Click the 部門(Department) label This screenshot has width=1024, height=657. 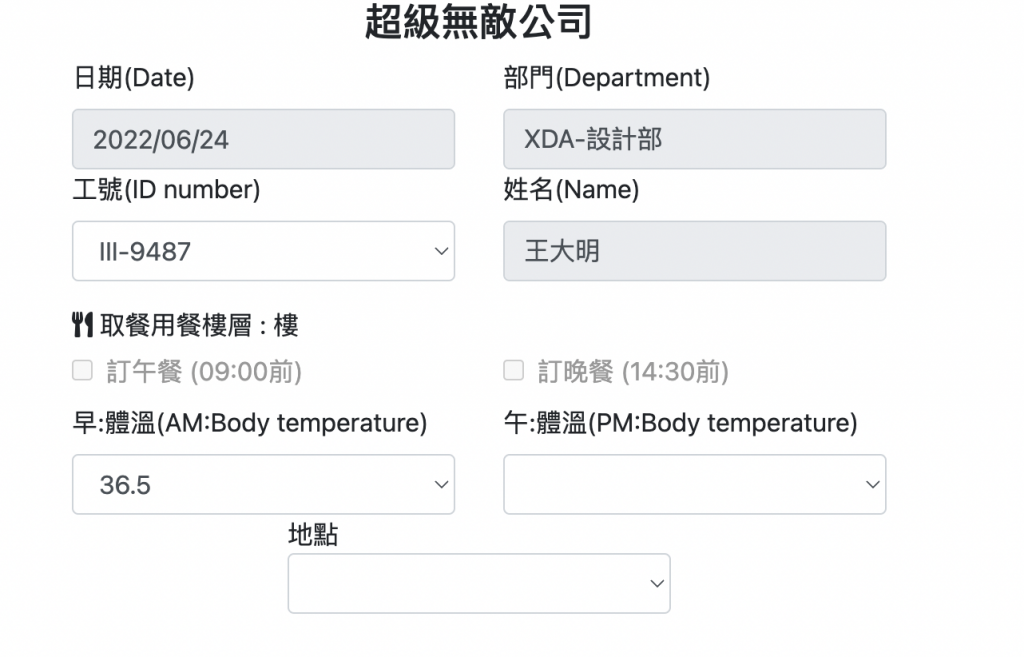click(x=606, y=78)
